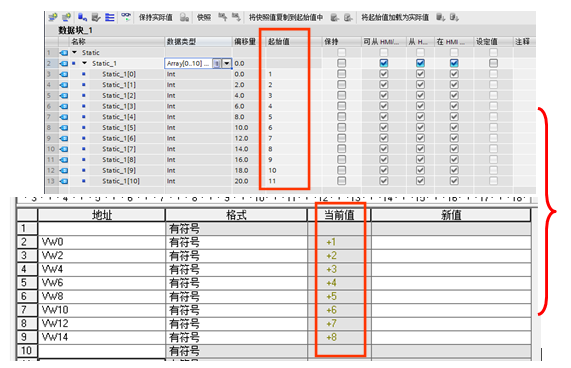
Task: Open the Array[0..10] data type dropdown
Action: click(227, 63)
